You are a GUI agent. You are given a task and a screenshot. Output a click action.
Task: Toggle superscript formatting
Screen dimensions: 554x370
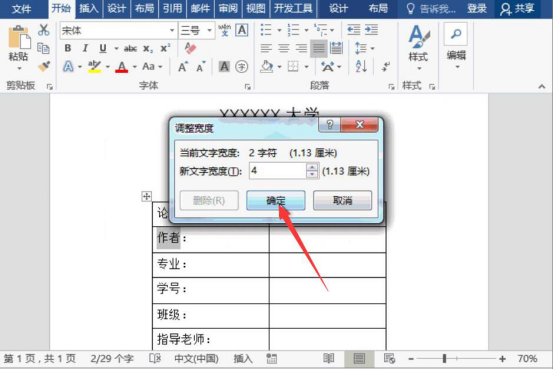(165, 48)
